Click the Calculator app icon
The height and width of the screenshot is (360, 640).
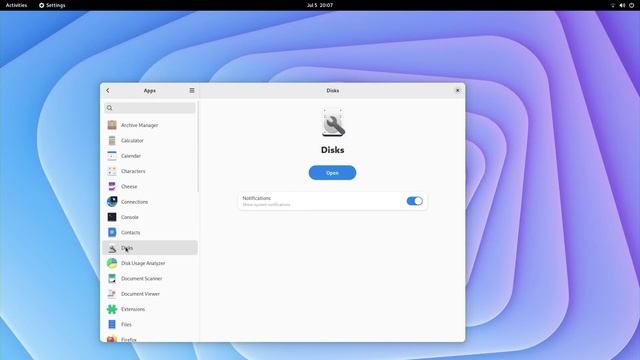112,140
